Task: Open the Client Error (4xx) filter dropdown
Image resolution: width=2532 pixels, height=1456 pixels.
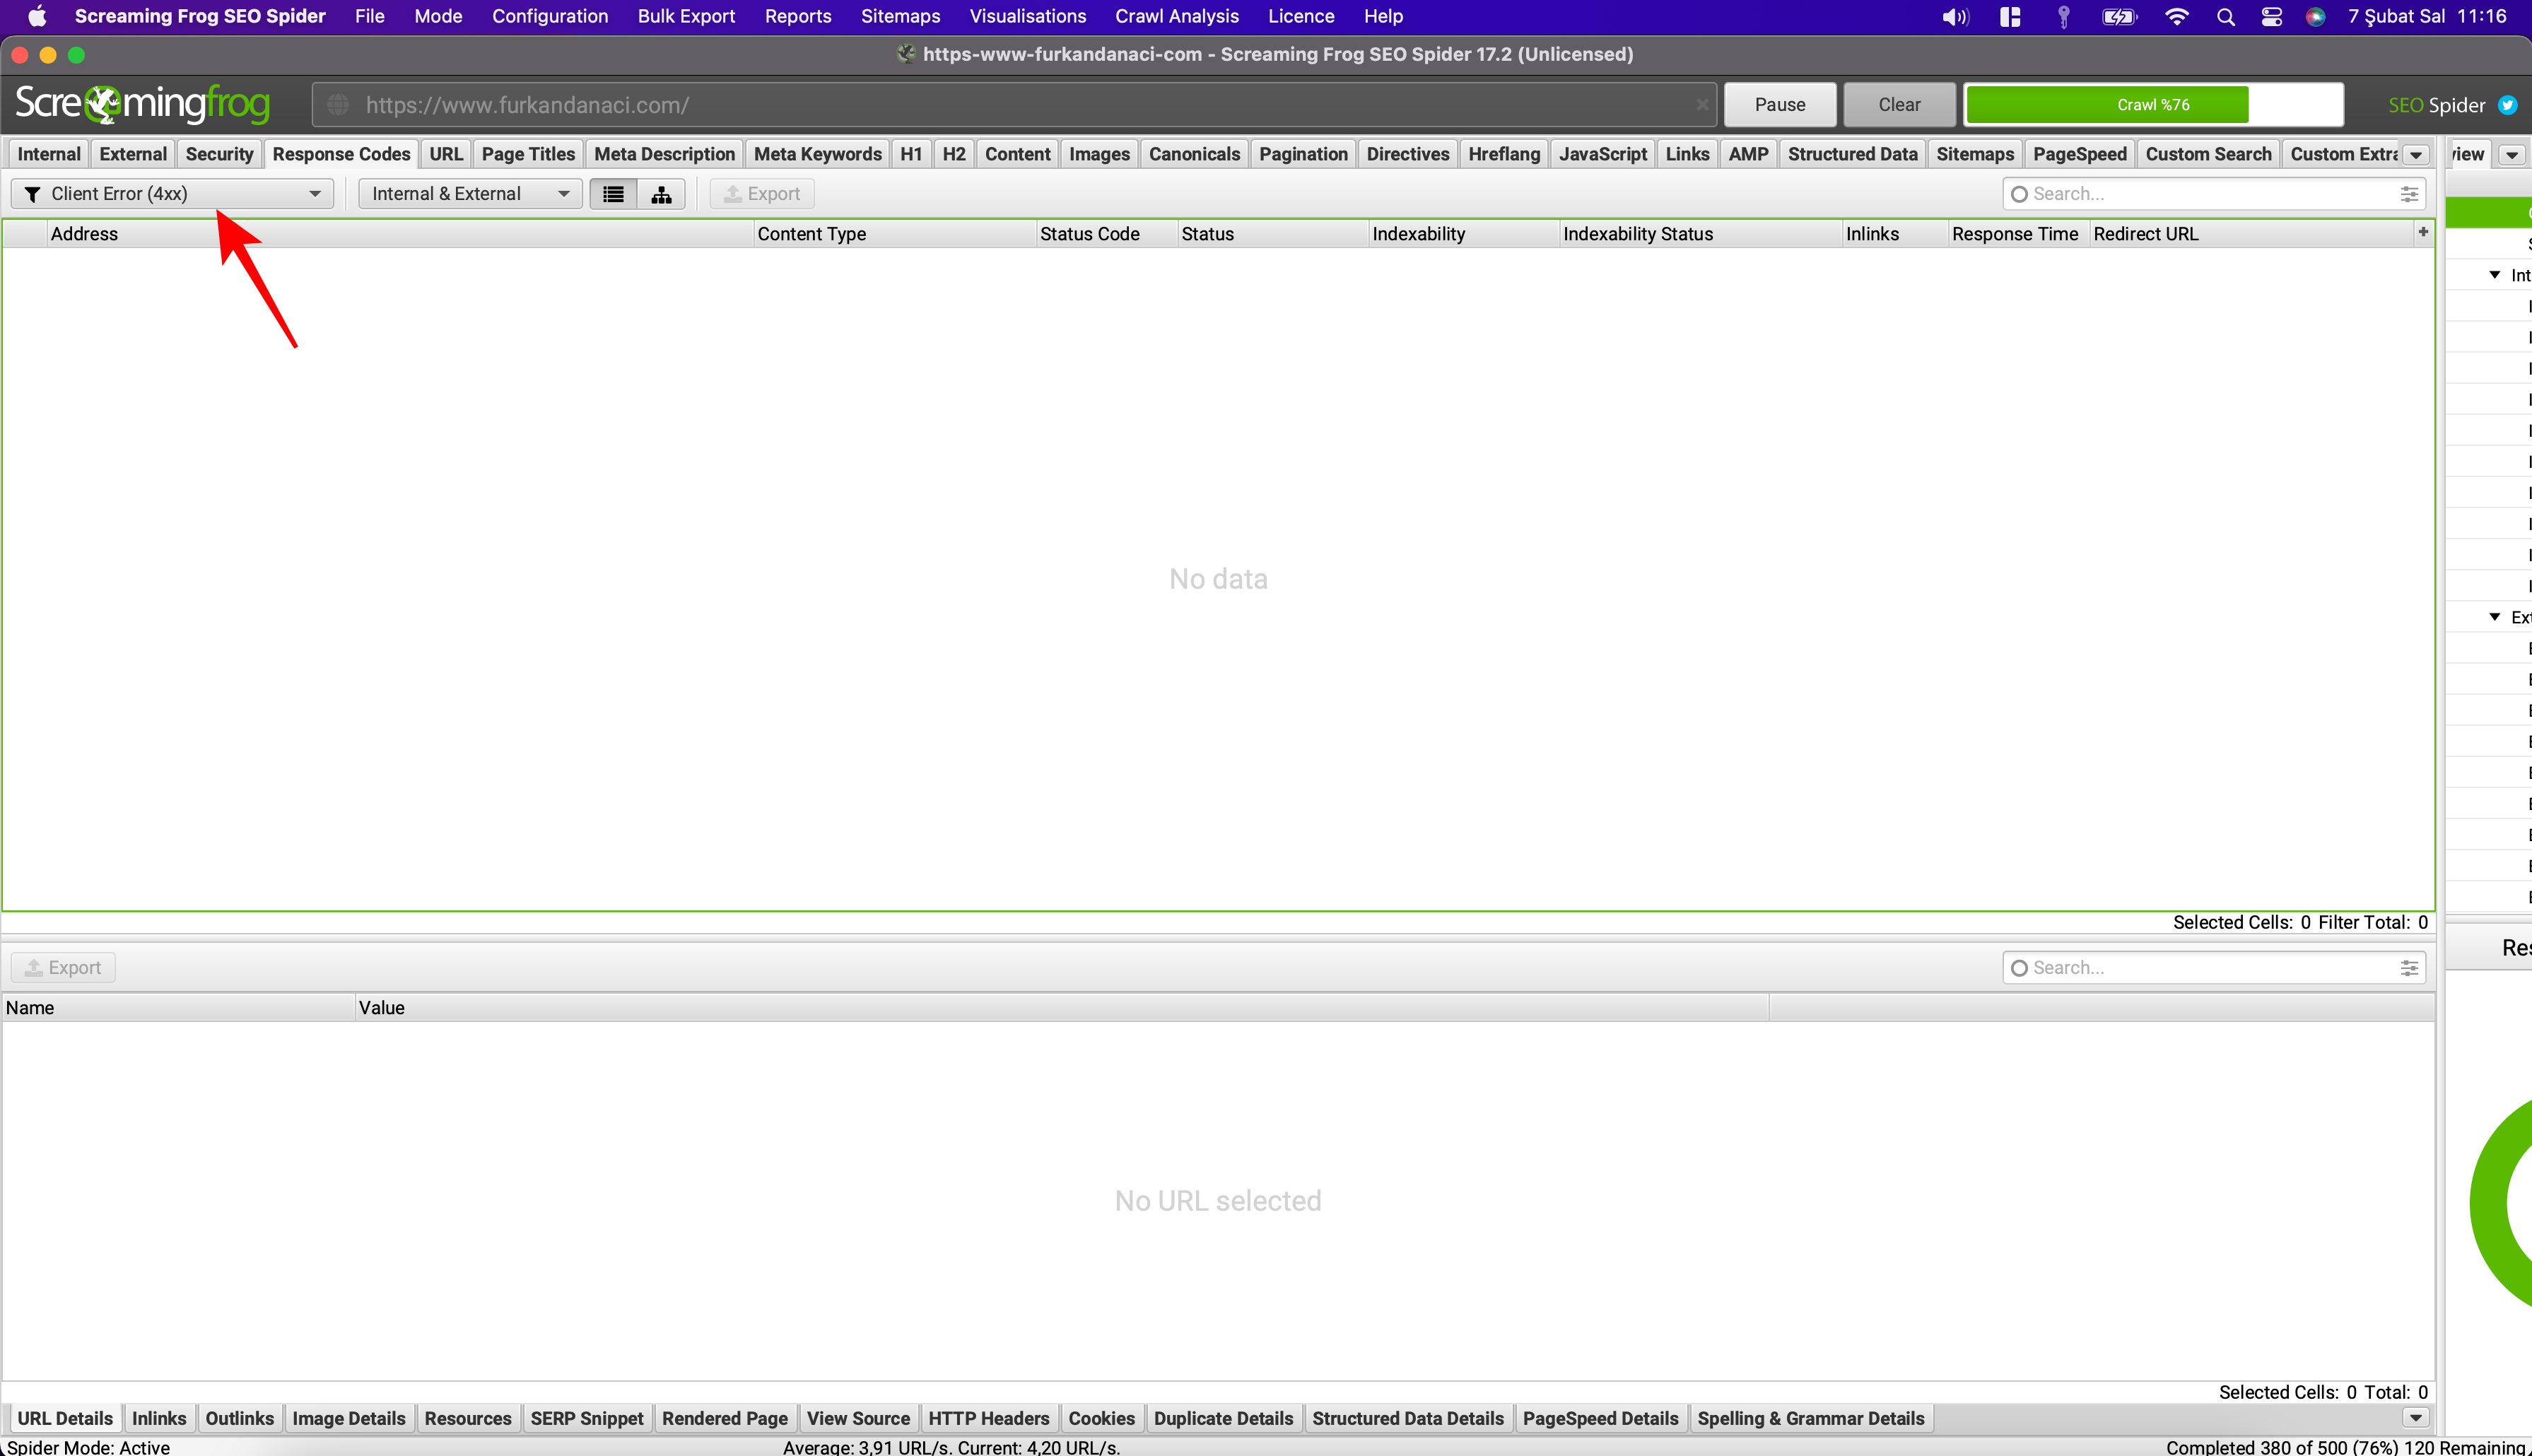Action: point(172,194)
